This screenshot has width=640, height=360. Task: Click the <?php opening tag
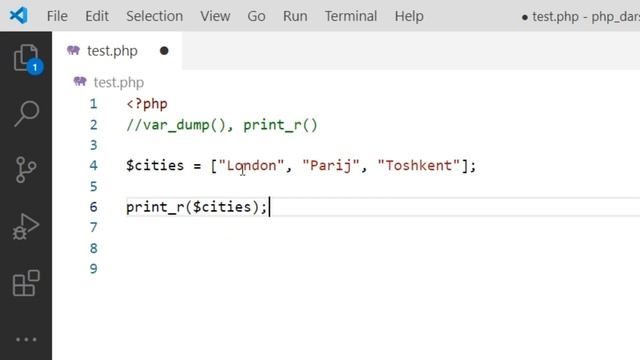[147, 104]
